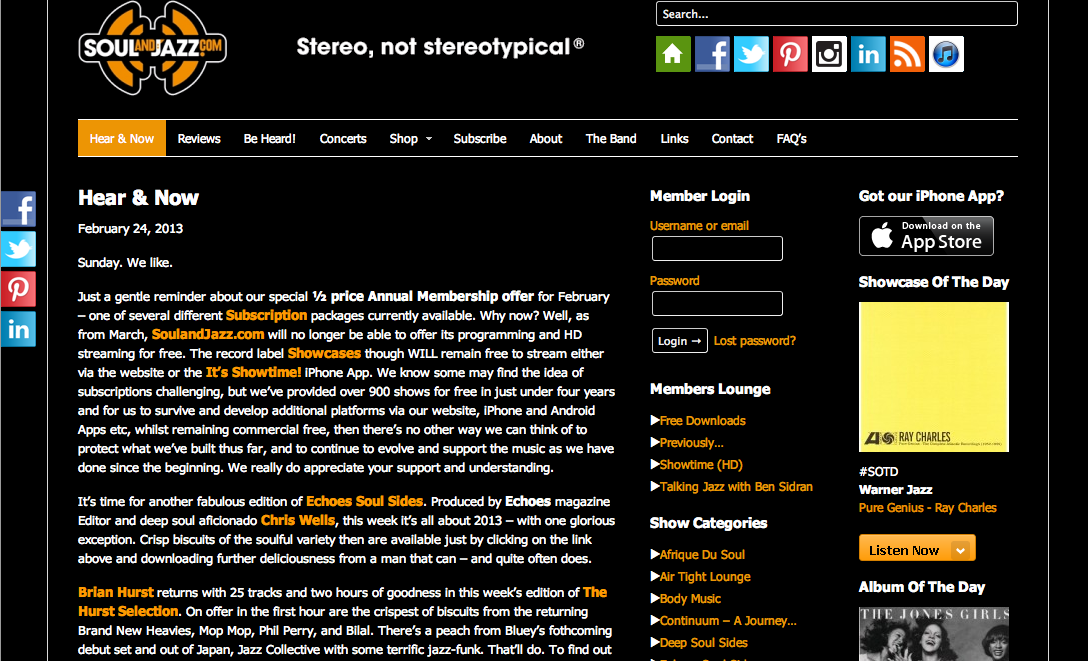Share via LinkedIn in the left floating sidebar

[x=18, y=329]
